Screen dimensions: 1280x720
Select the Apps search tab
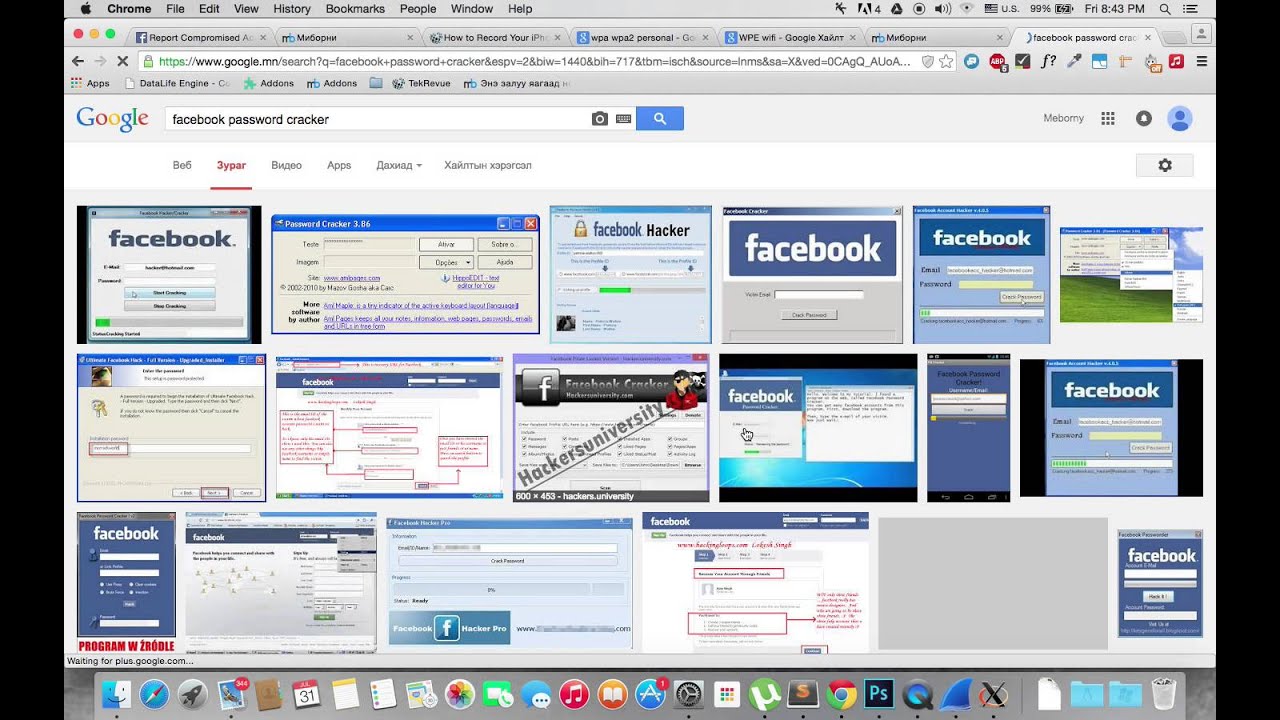pos(339,165)
